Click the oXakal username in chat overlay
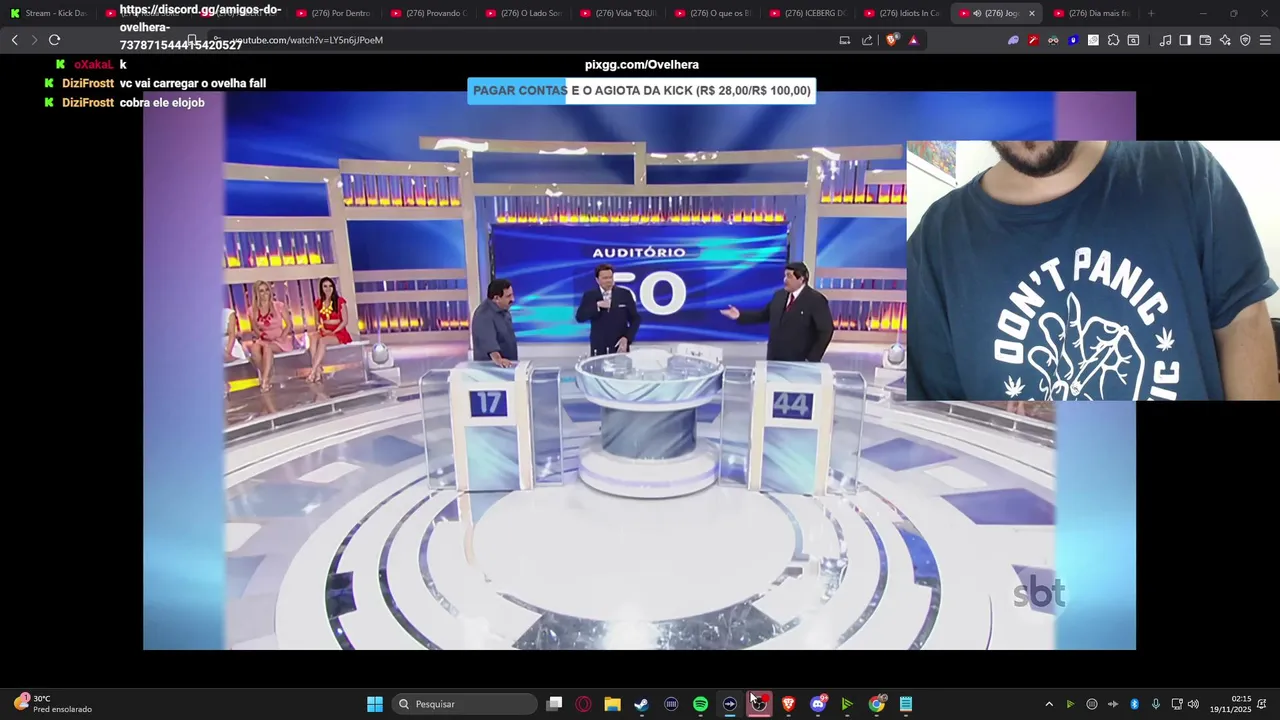 93,64
